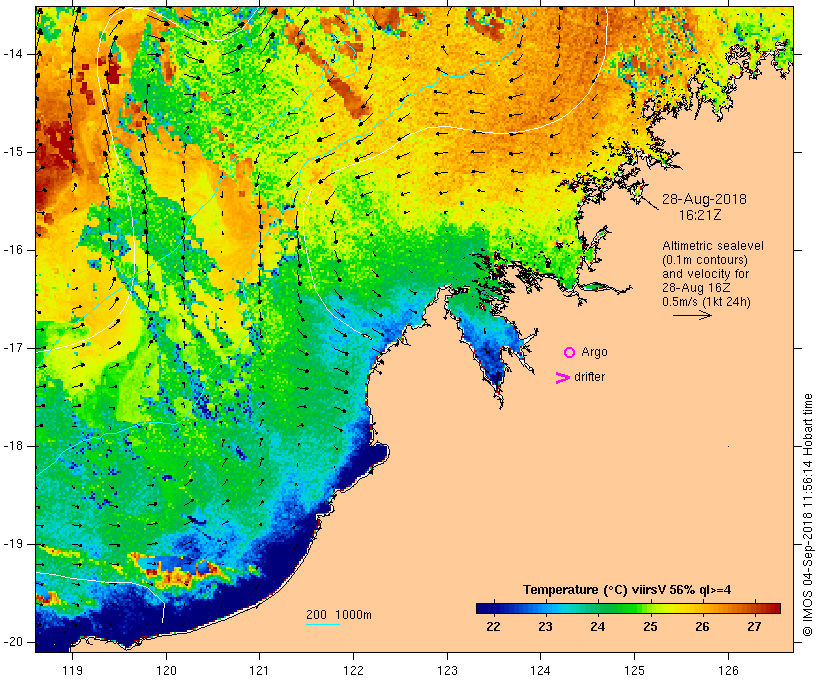
Task: Click the longitude label 119
Action: (x=72, y=670)
